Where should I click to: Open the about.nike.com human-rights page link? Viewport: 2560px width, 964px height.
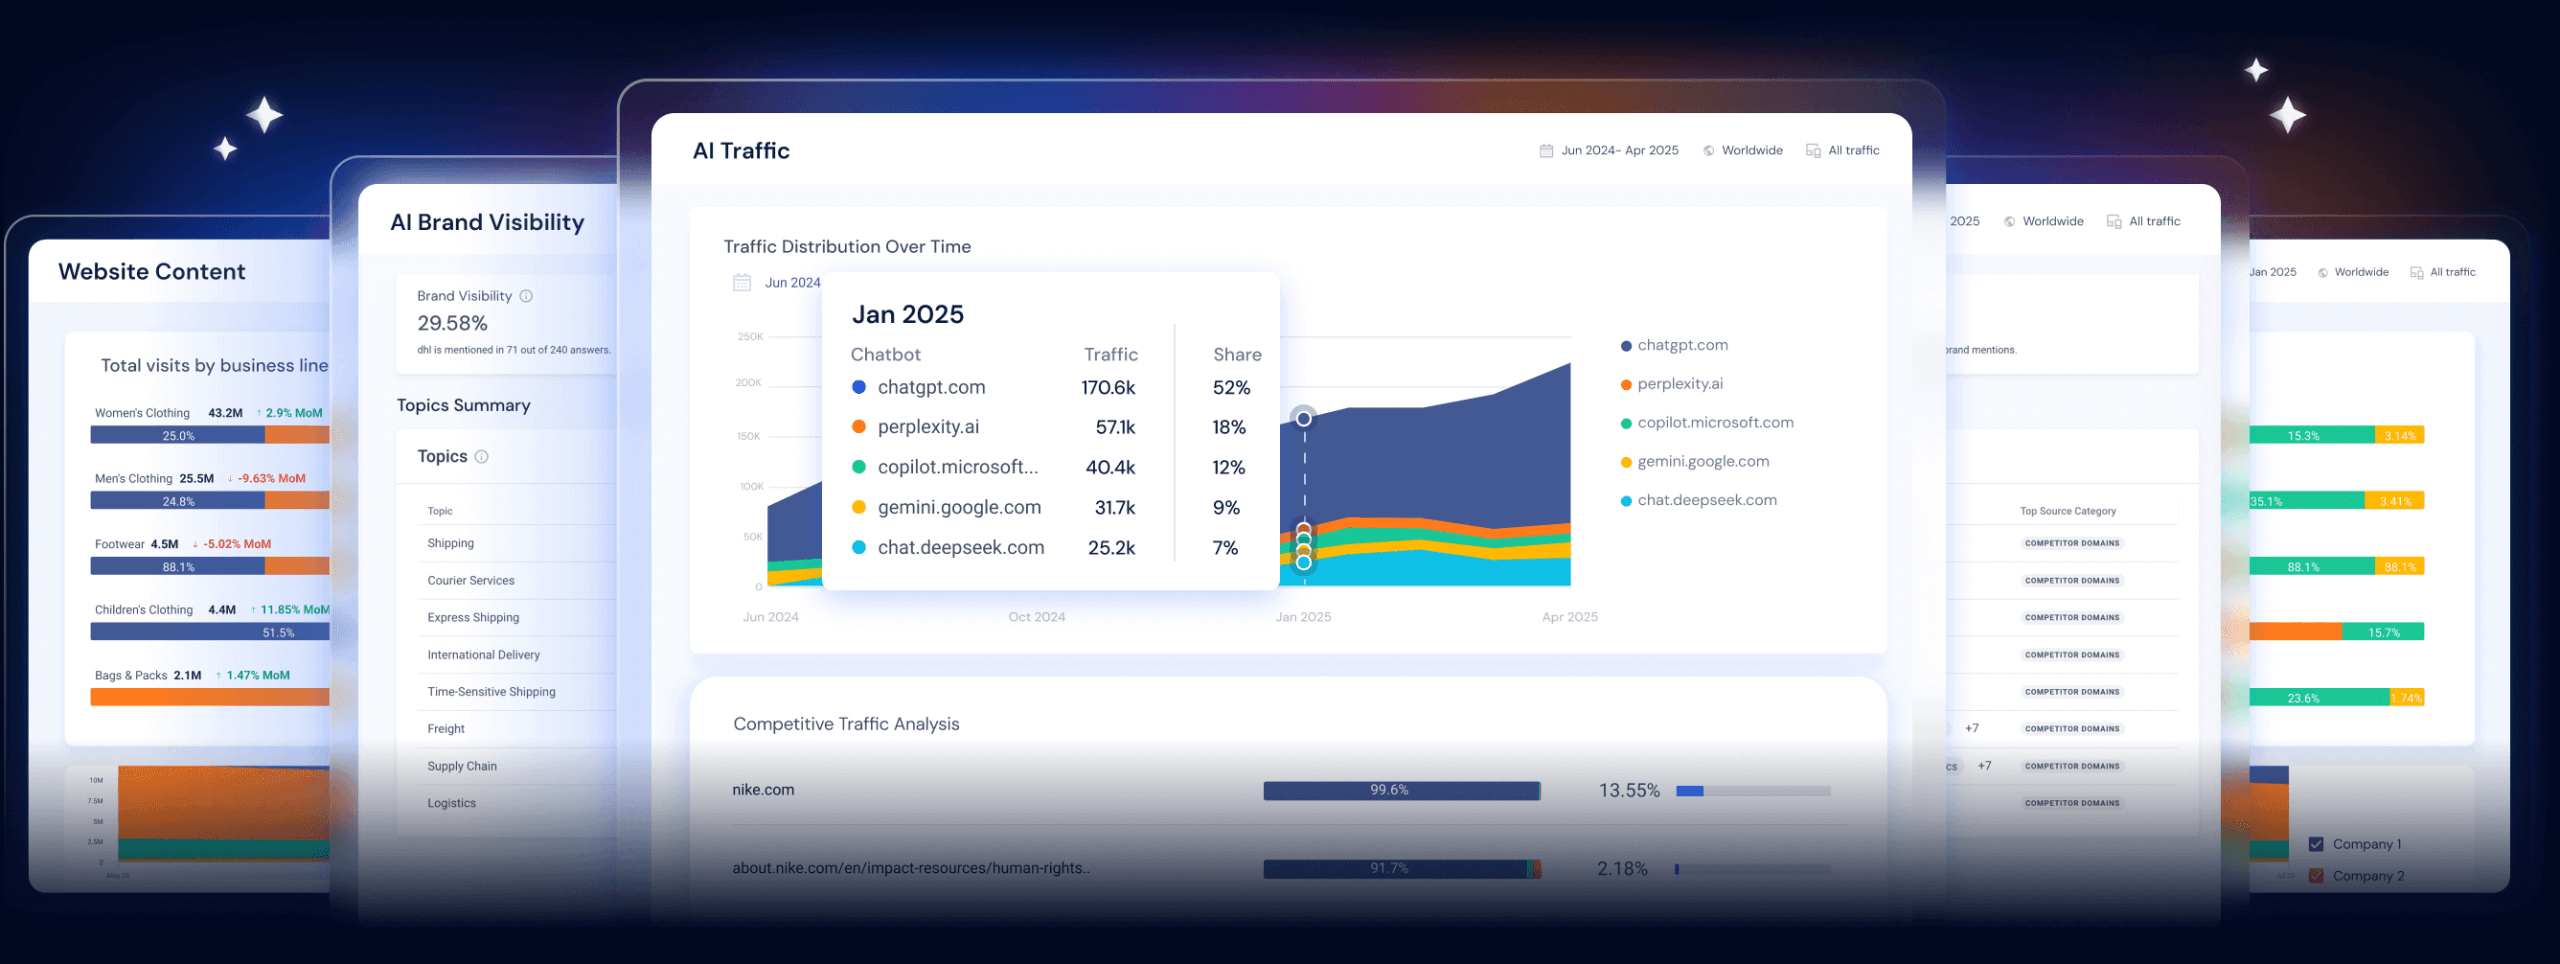click(910, 868)
